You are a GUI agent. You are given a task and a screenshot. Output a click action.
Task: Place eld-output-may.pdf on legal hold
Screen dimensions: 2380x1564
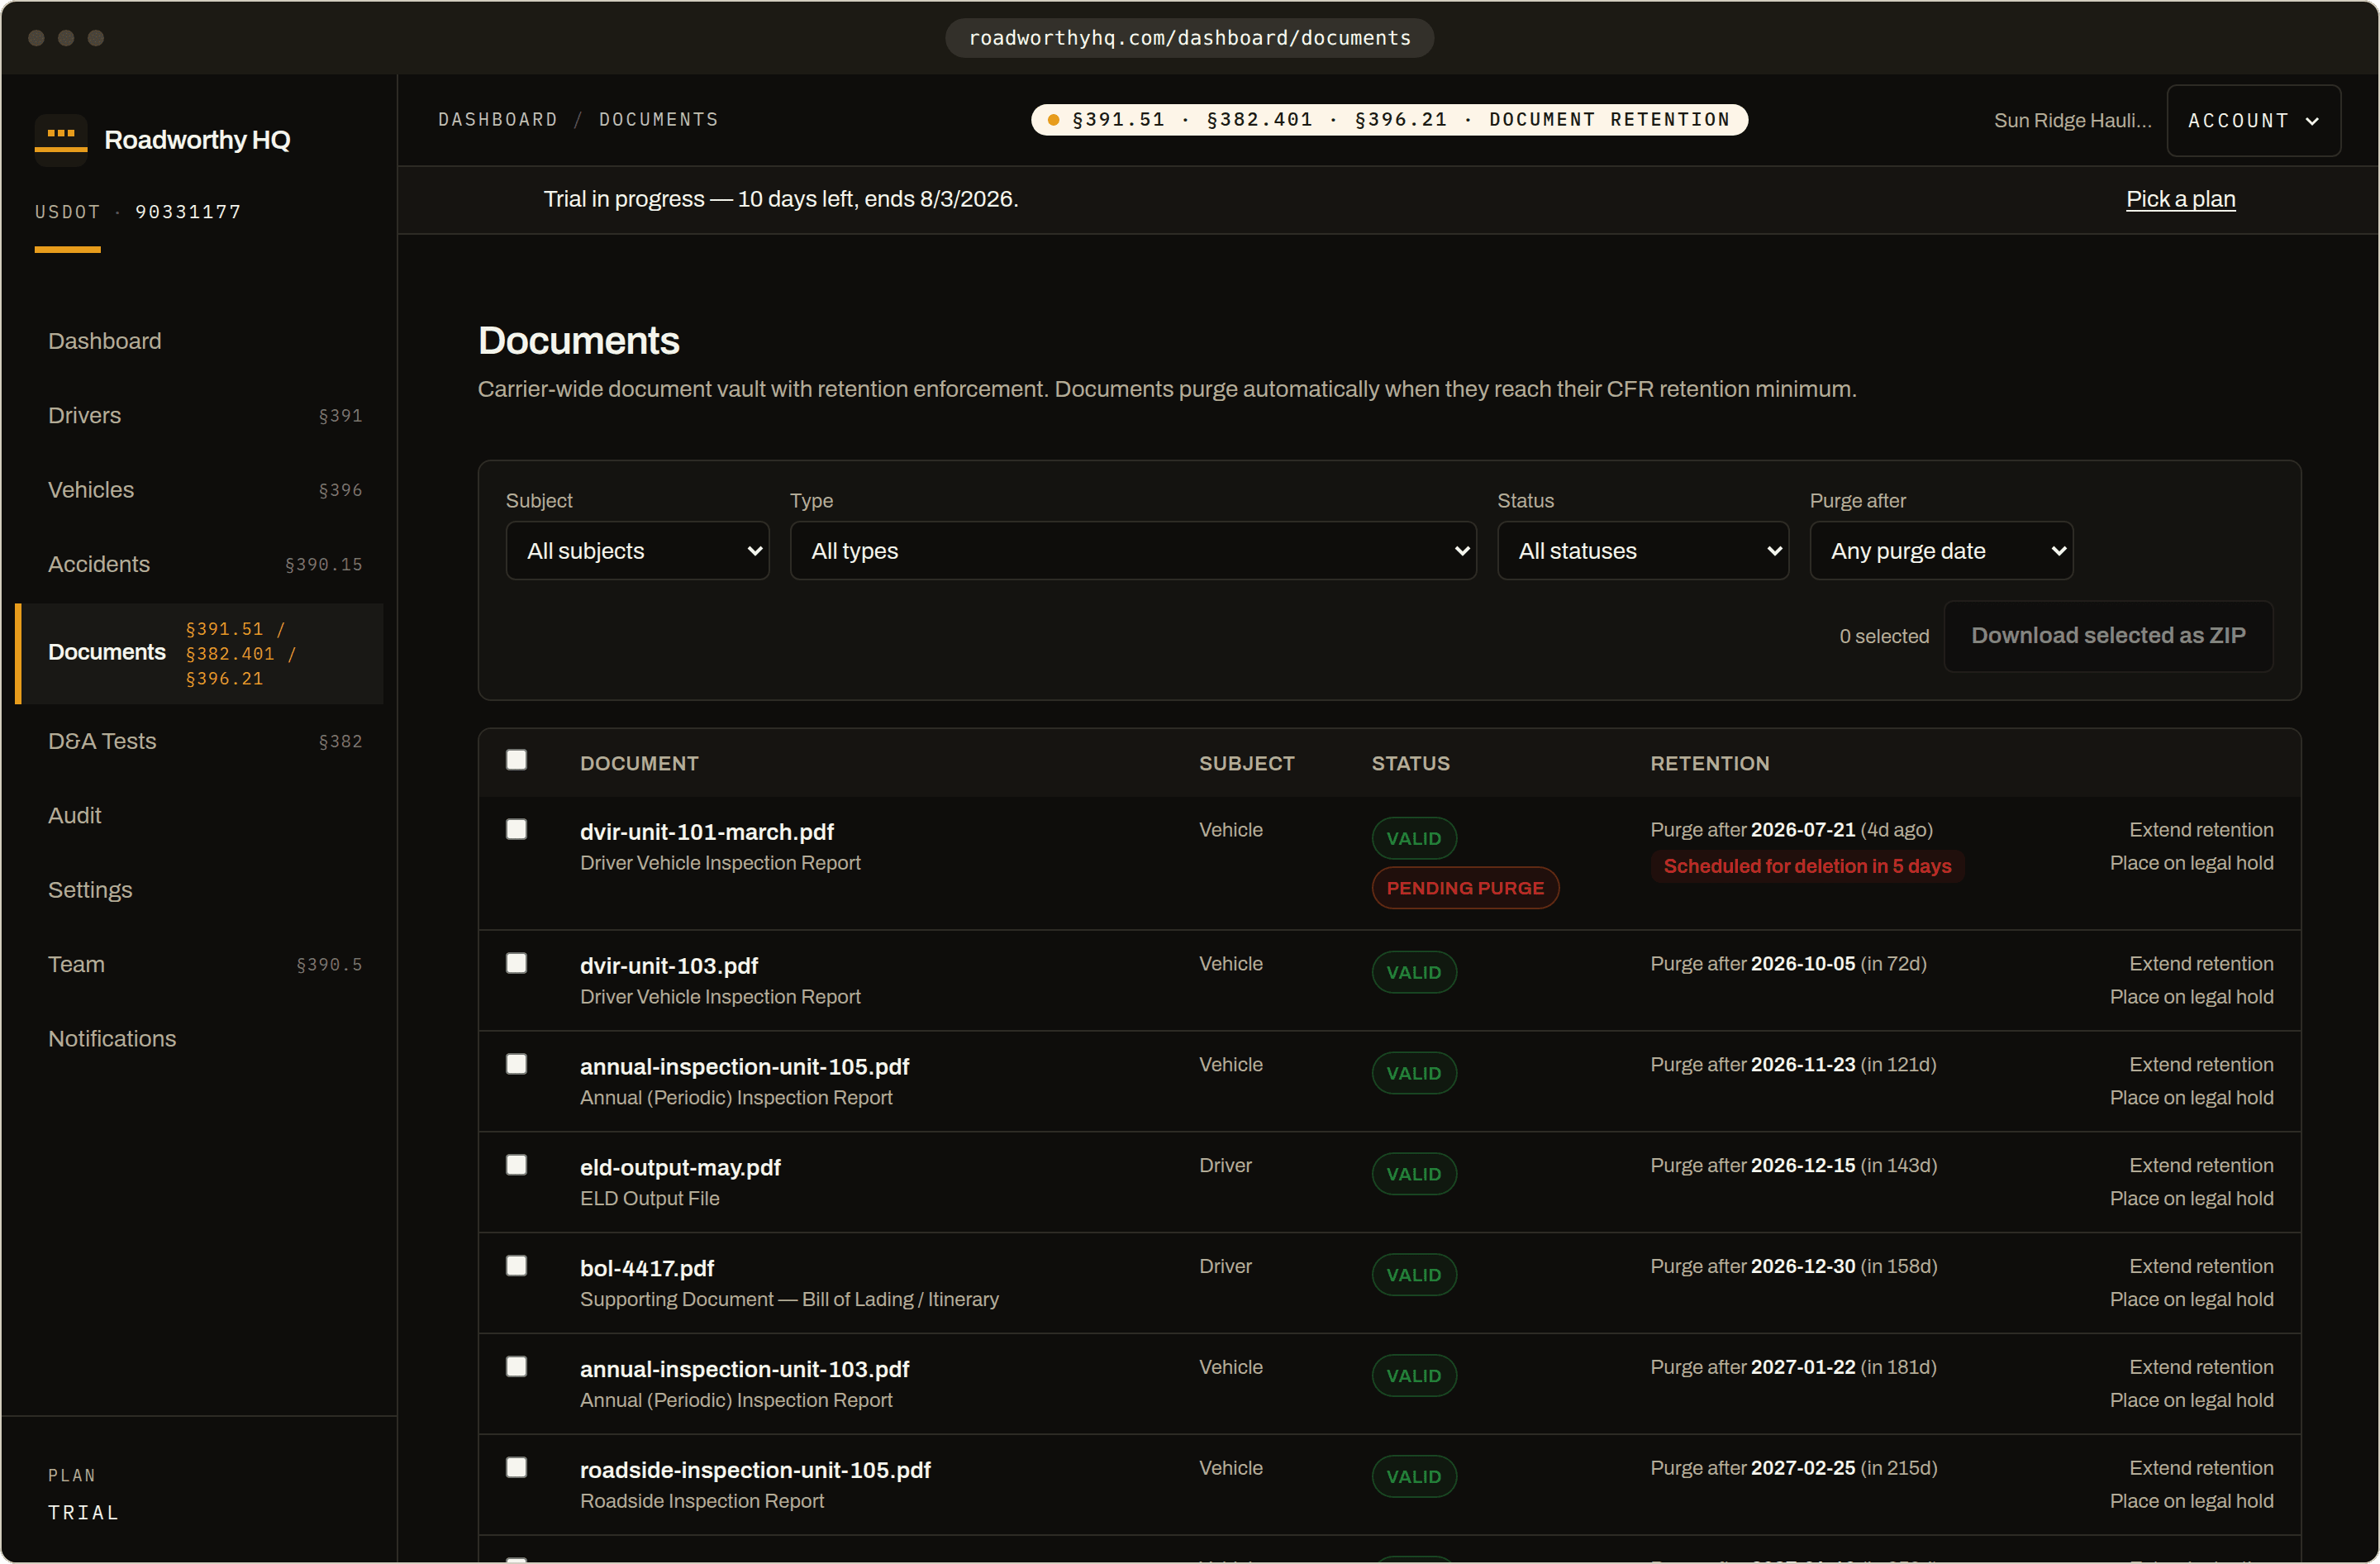pos(2191,1199)
